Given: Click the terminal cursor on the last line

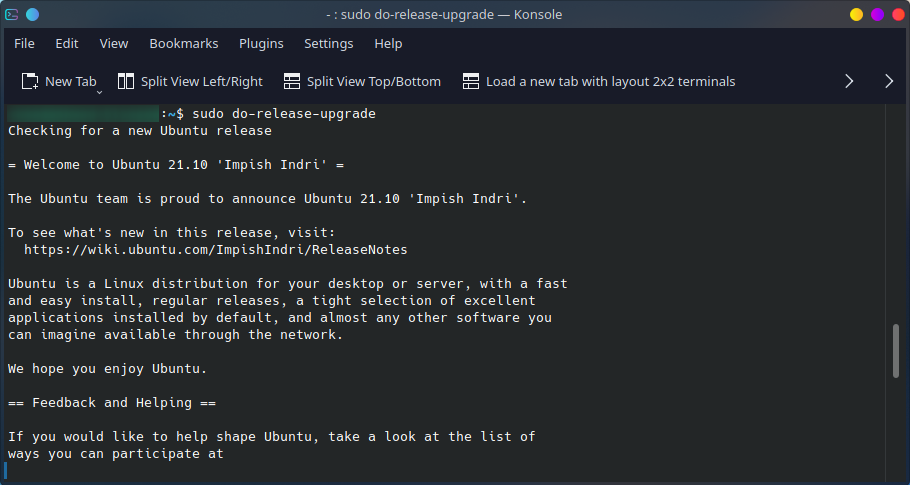Looking at the screenshot, I should (6, 471).
